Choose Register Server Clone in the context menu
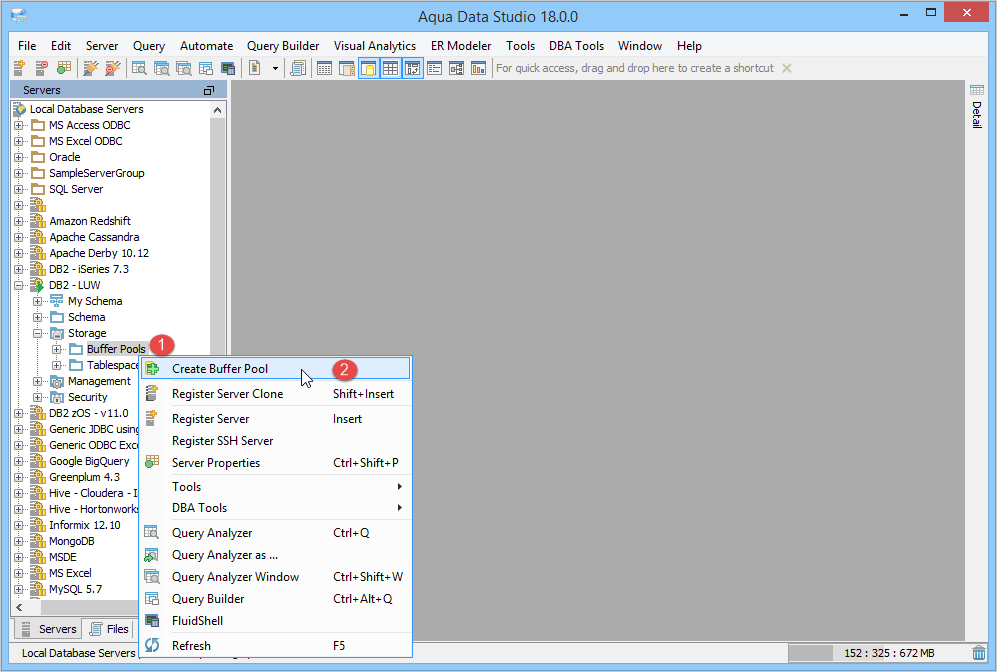This screenshot has width=997, height=672. click(x=276, y=394)
